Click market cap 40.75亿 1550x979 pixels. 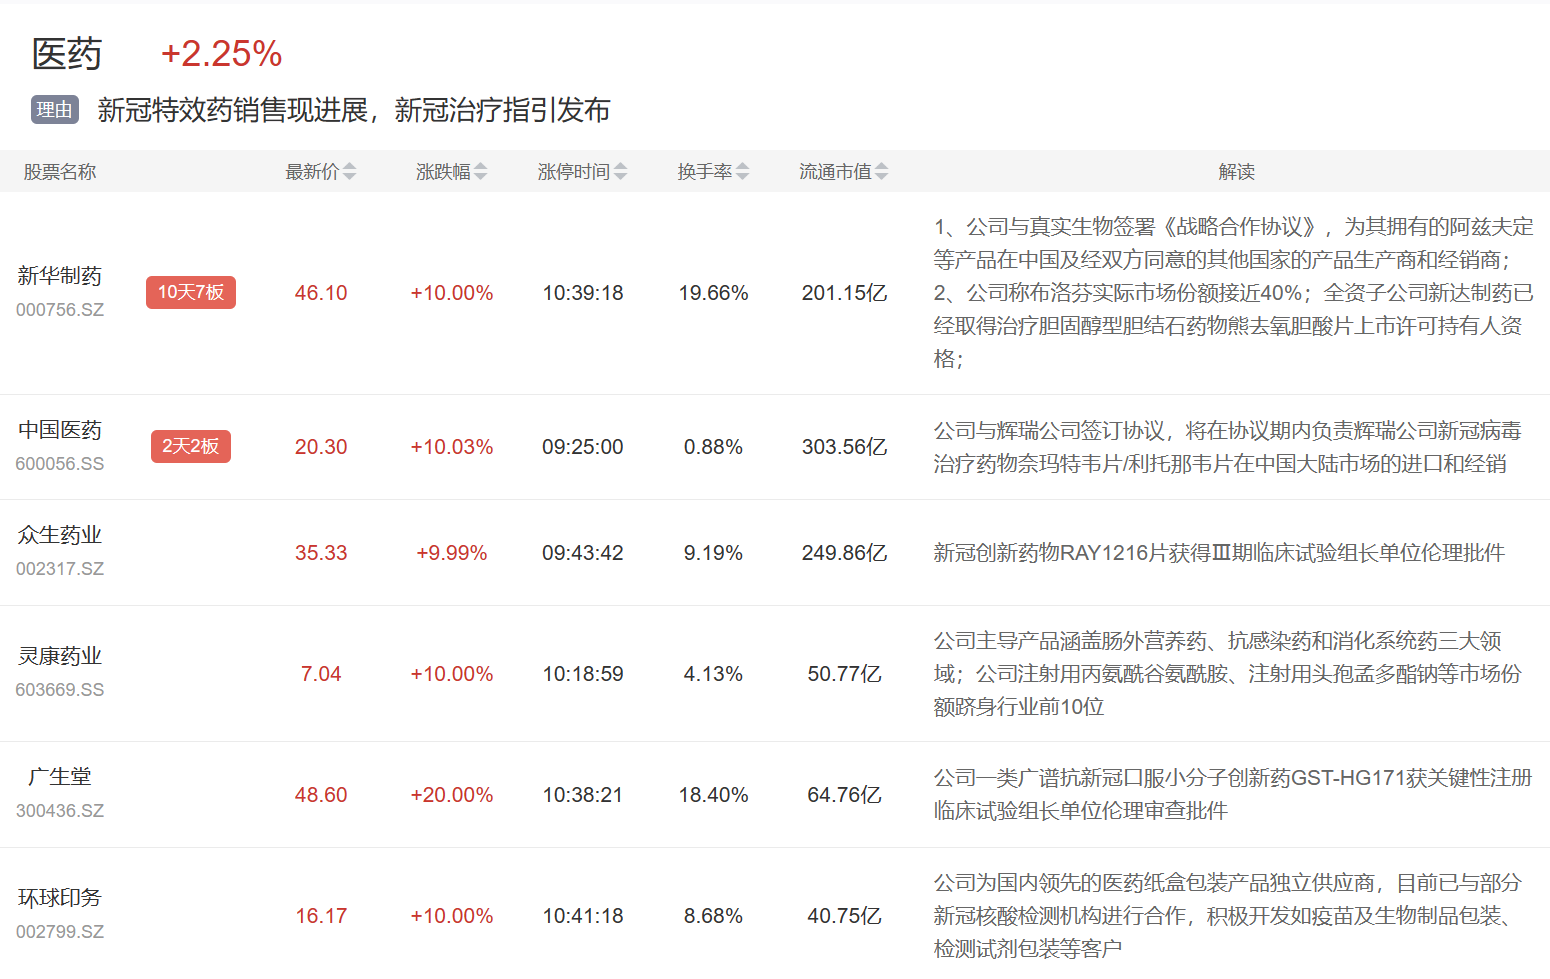tap(844, 916)
